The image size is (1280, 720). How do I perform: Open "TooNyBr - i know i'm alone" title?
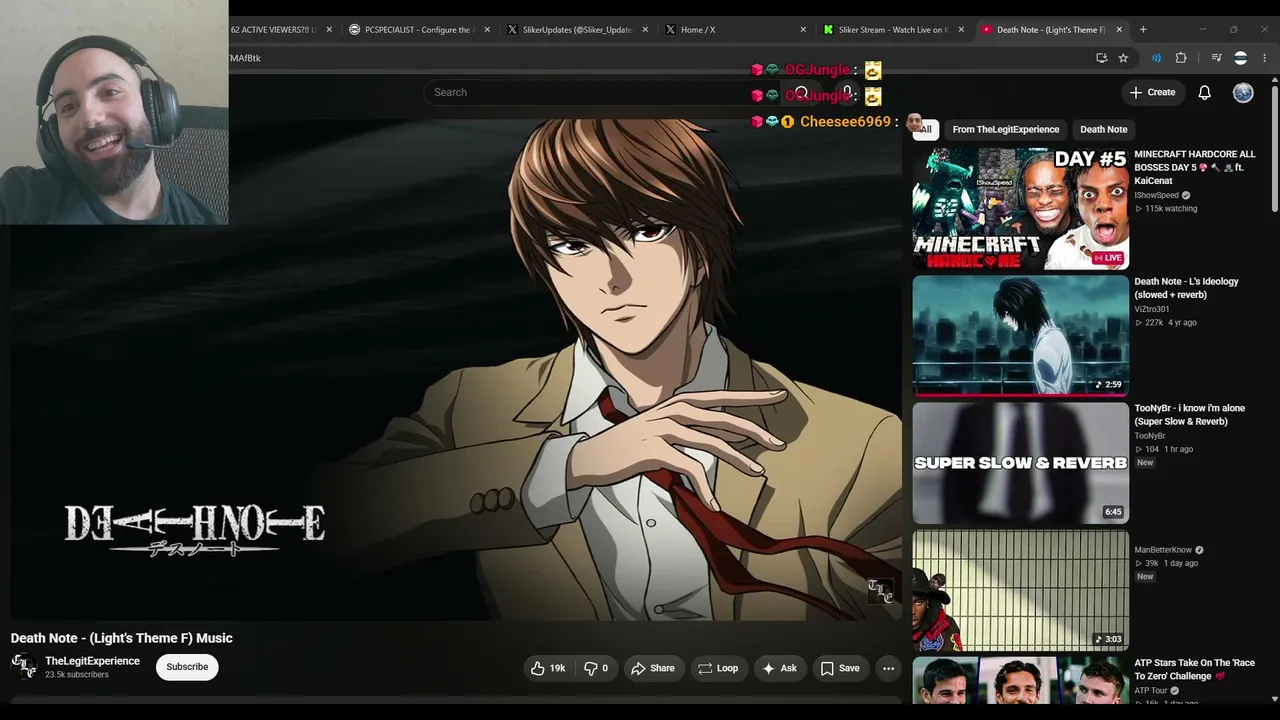pyautogui.click(x=1189, y=415)
